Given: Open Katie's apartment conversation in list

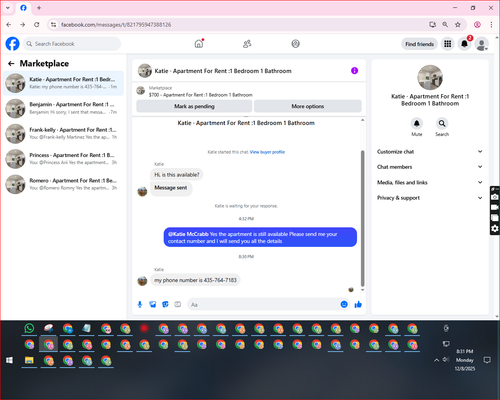Looking at the screenshot, I should coord(64,83).
